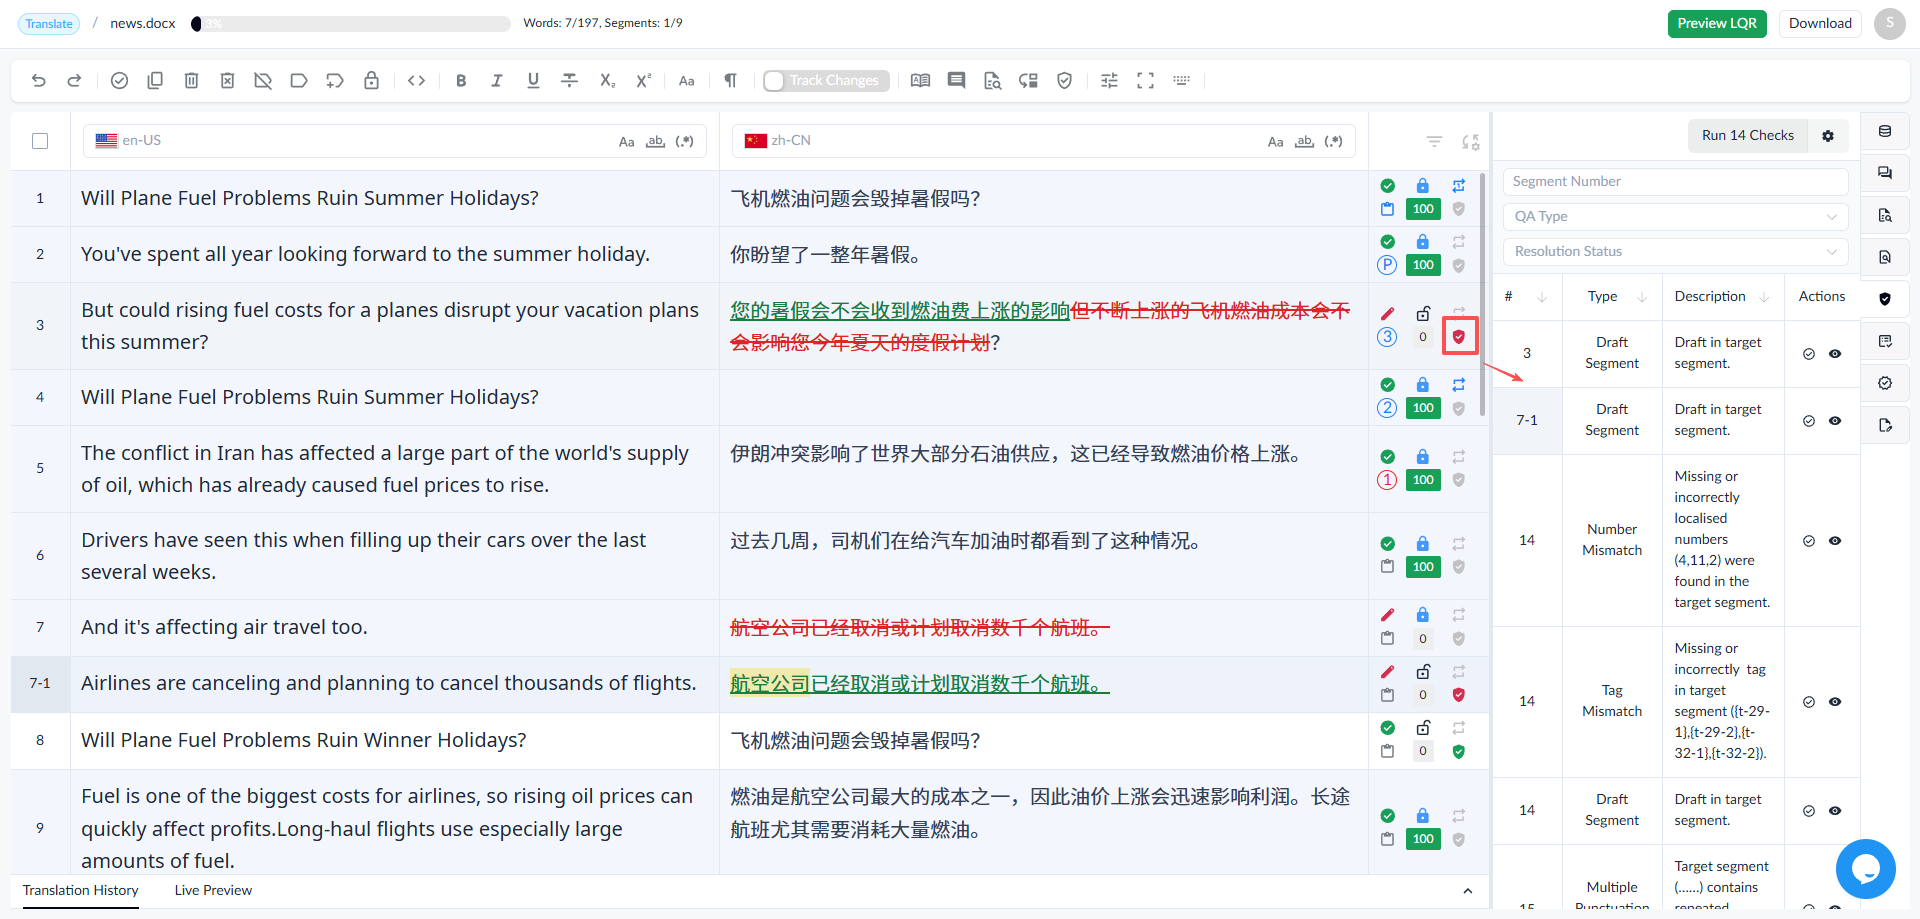Open user avatar S menu
The image size is (1920, 919).
1890,24
